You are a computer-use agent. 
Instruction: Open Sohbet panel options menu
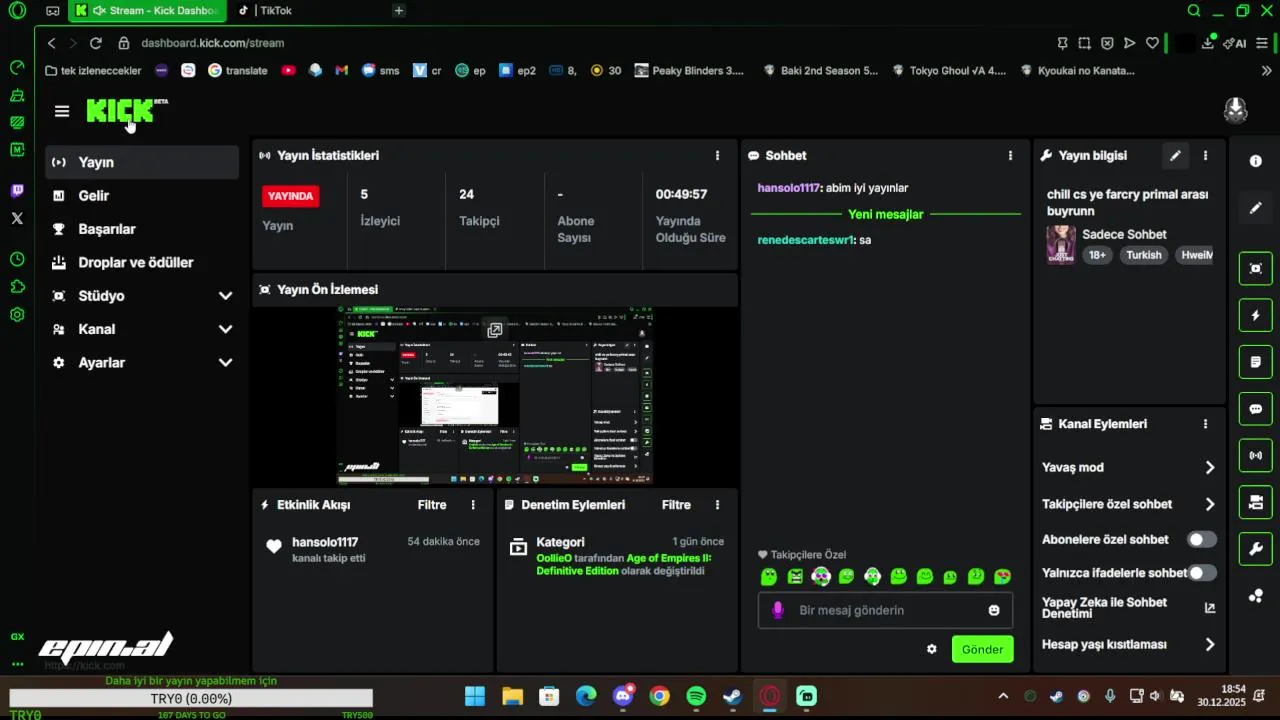pos(1010,155)
